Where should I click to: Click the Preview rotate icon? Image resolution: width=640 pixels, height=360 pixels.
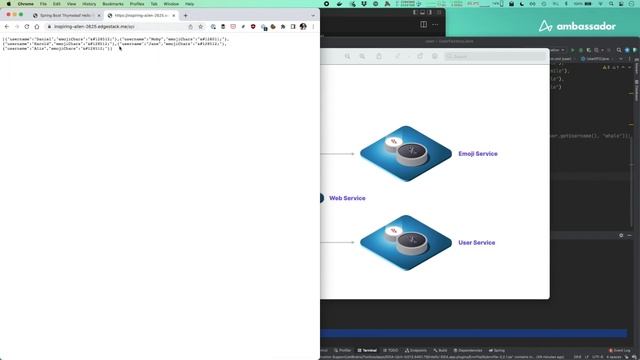pyautogui.click(x=420, y=56)
